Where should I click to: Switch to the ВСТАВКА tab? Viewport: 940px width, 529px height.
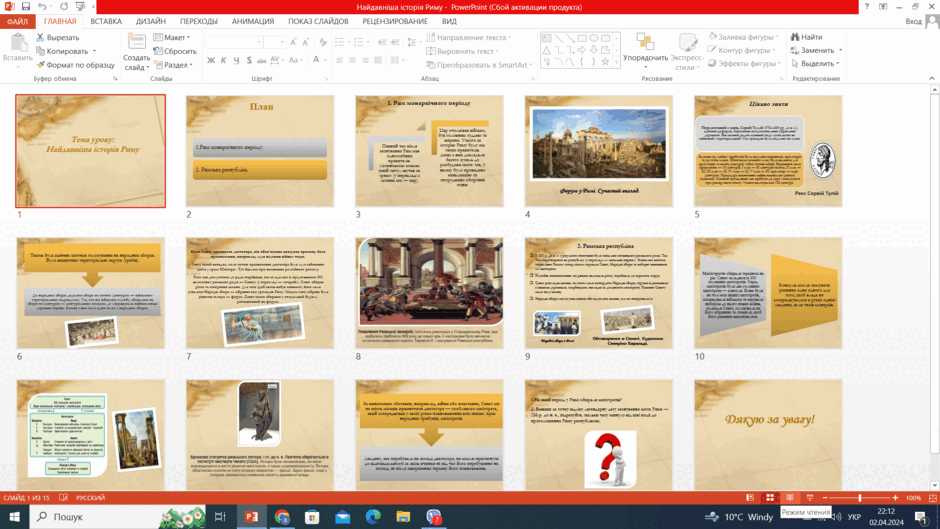106,21
